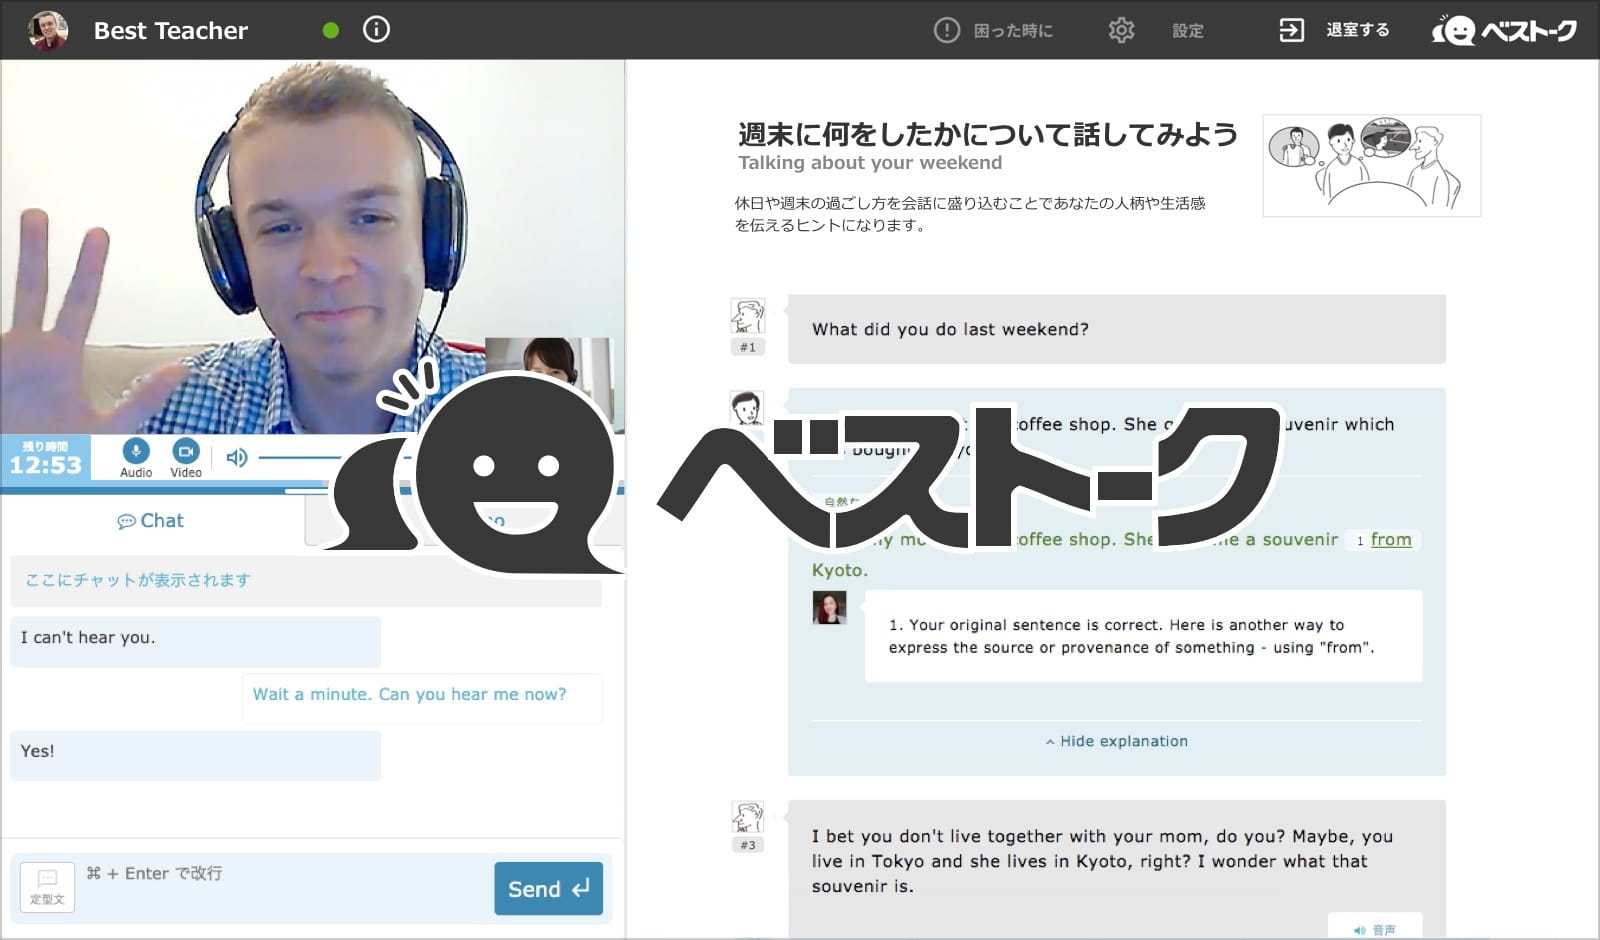This screenshot has height=940, width=1600.
Task: Click 退室する to leave the room
Action: tap(1358, 30)
